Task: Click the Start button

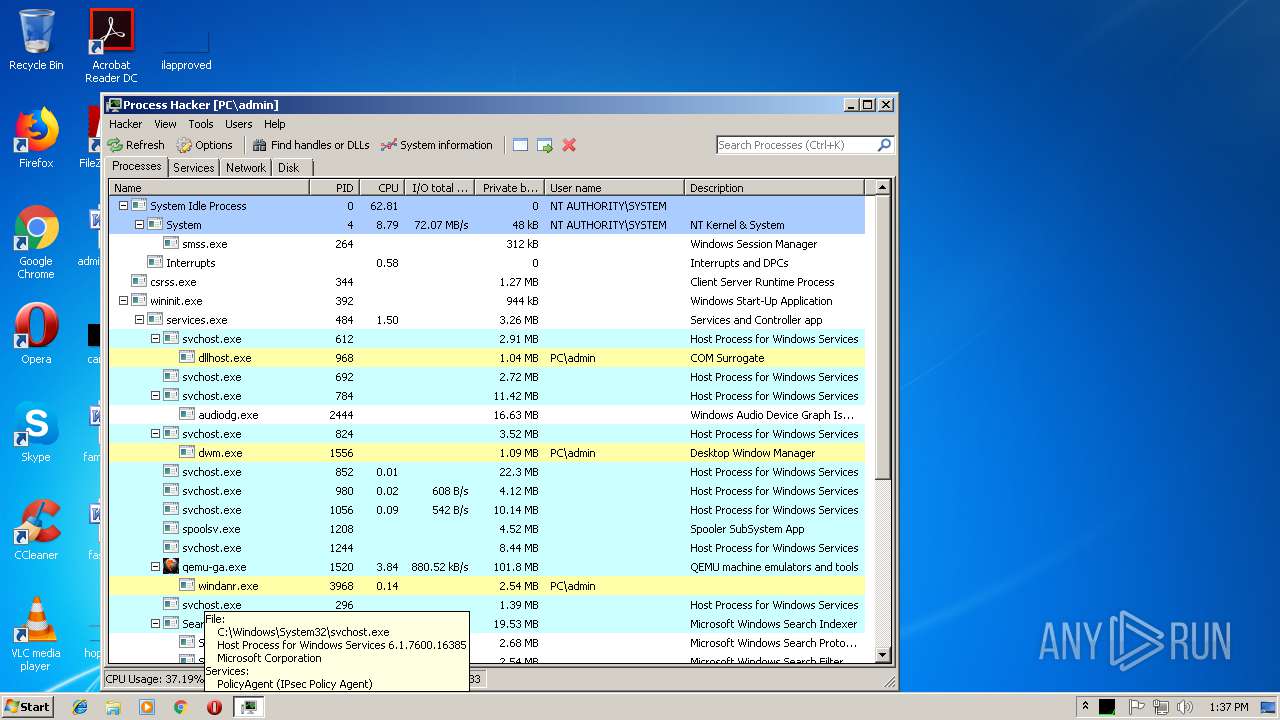Action: [x=27, y=706]
